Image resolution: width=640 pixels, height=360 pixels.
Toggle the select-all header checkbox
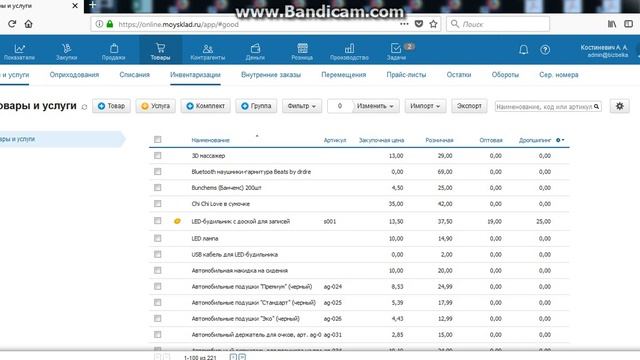pyautogui.click(x=158, y=140)
